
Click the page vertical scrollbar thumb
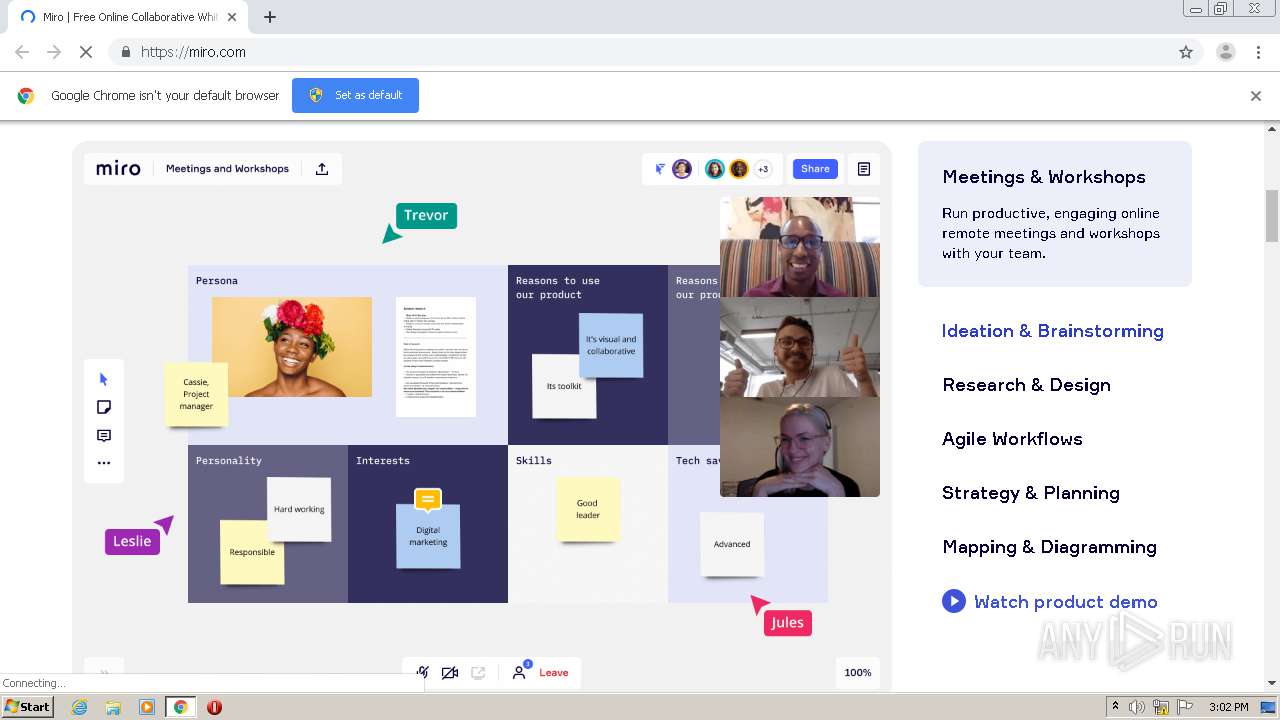coord(1272,215)
